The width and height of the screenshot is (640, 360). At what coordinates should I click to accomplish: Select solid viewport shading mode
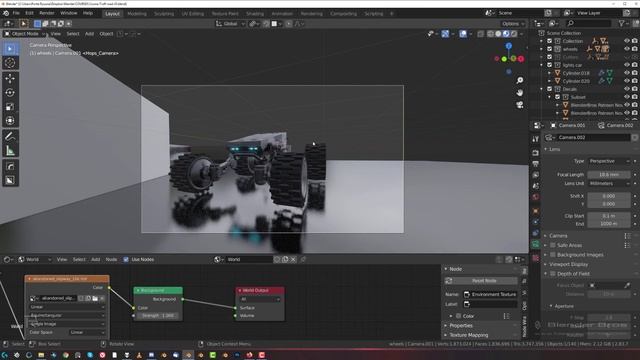click(498, 34)
